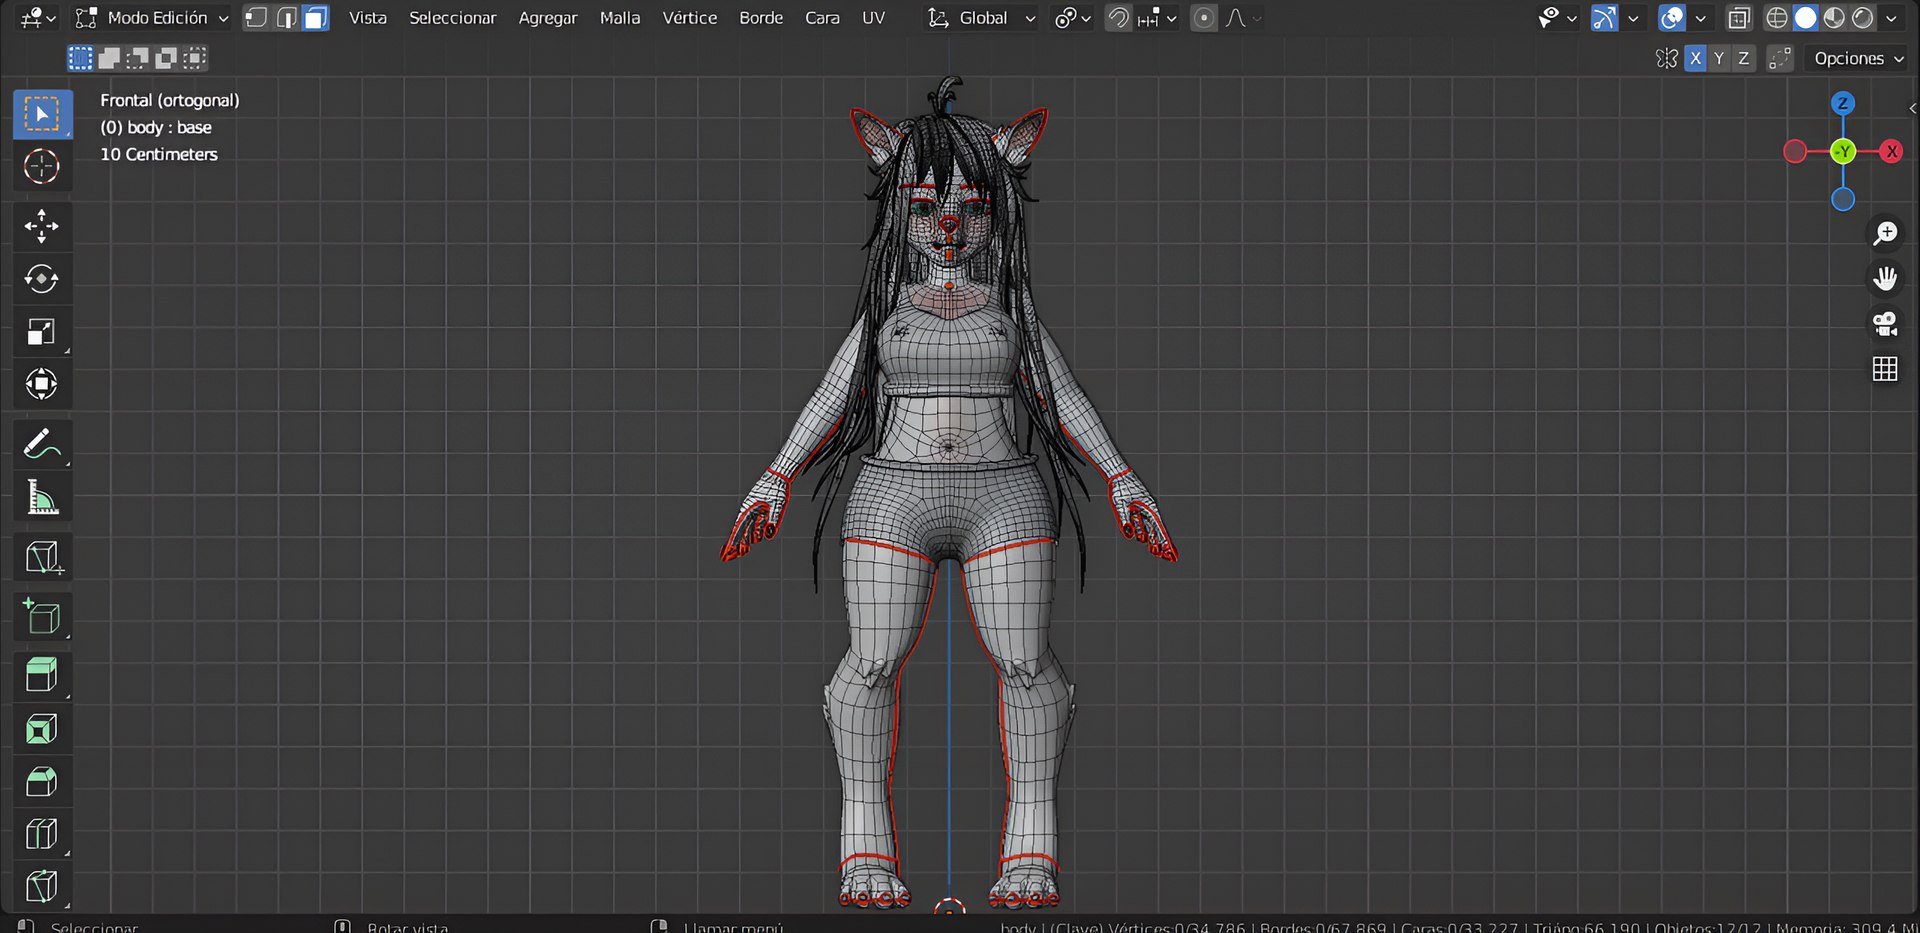Open the Global orientation dropdown
Viewport: 1920px width, 933px height.
[x=981, y=18]
